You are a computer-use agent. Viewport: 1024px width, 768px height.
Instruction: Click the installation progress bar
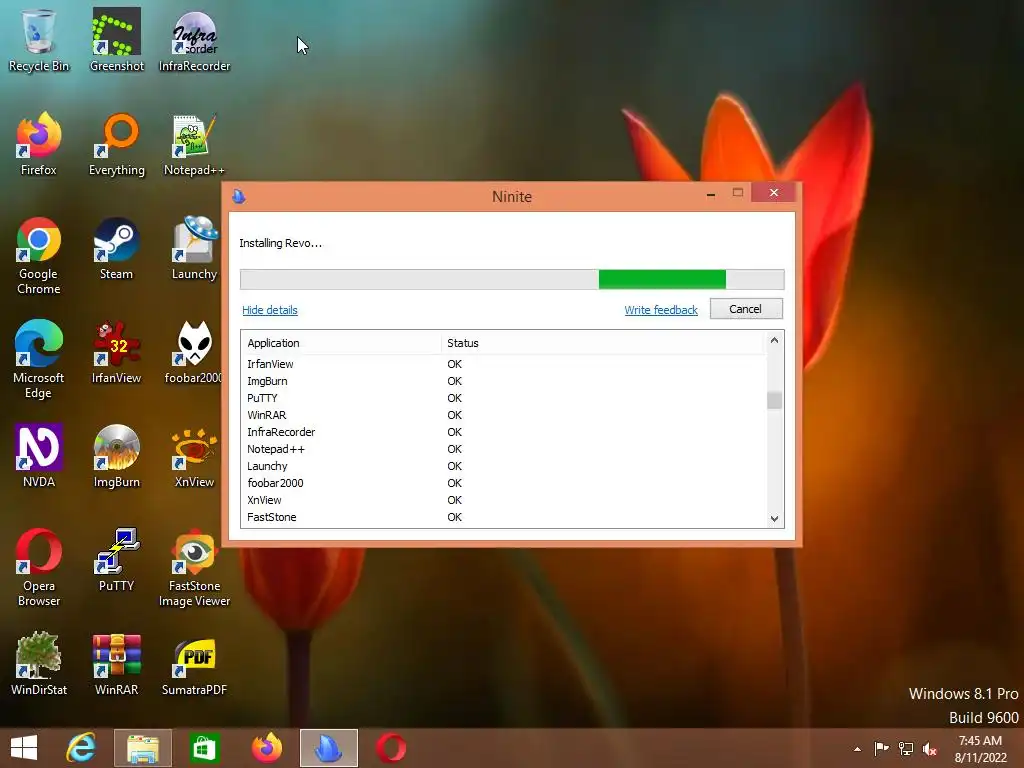click(x=512, y=280)
